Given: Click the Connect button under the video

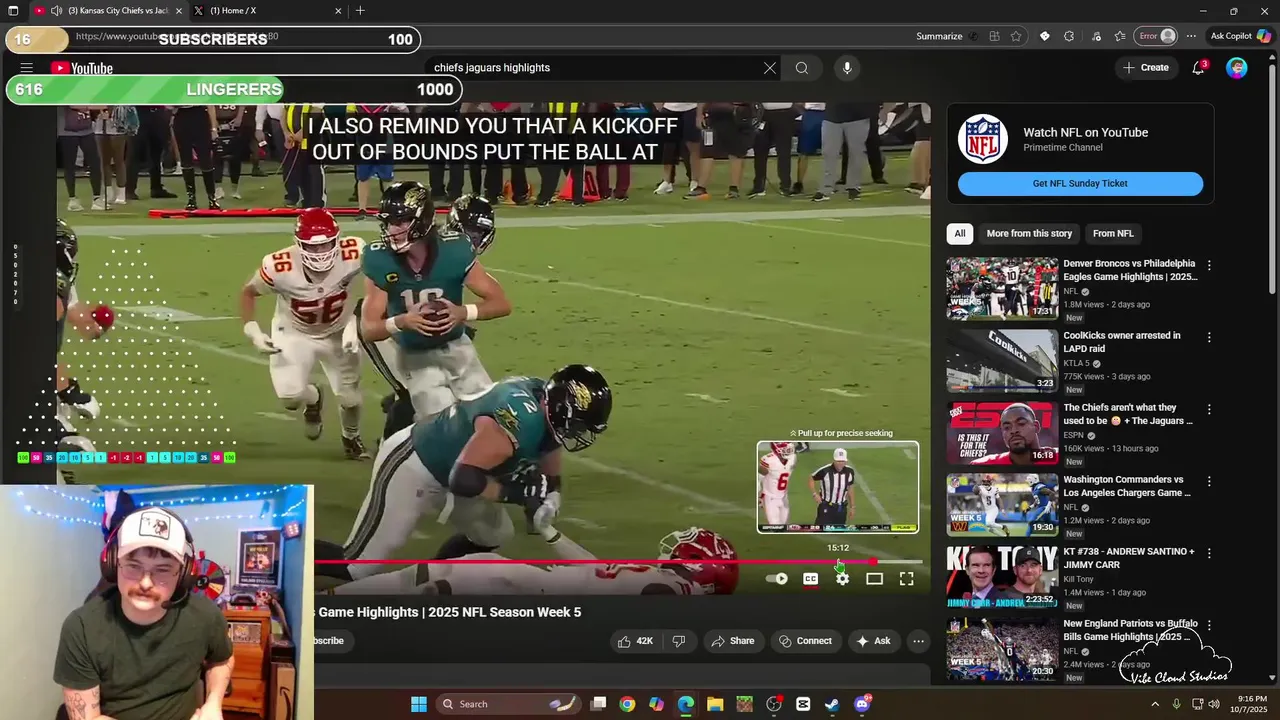Looking at the screenshot, I should (805, 641).
